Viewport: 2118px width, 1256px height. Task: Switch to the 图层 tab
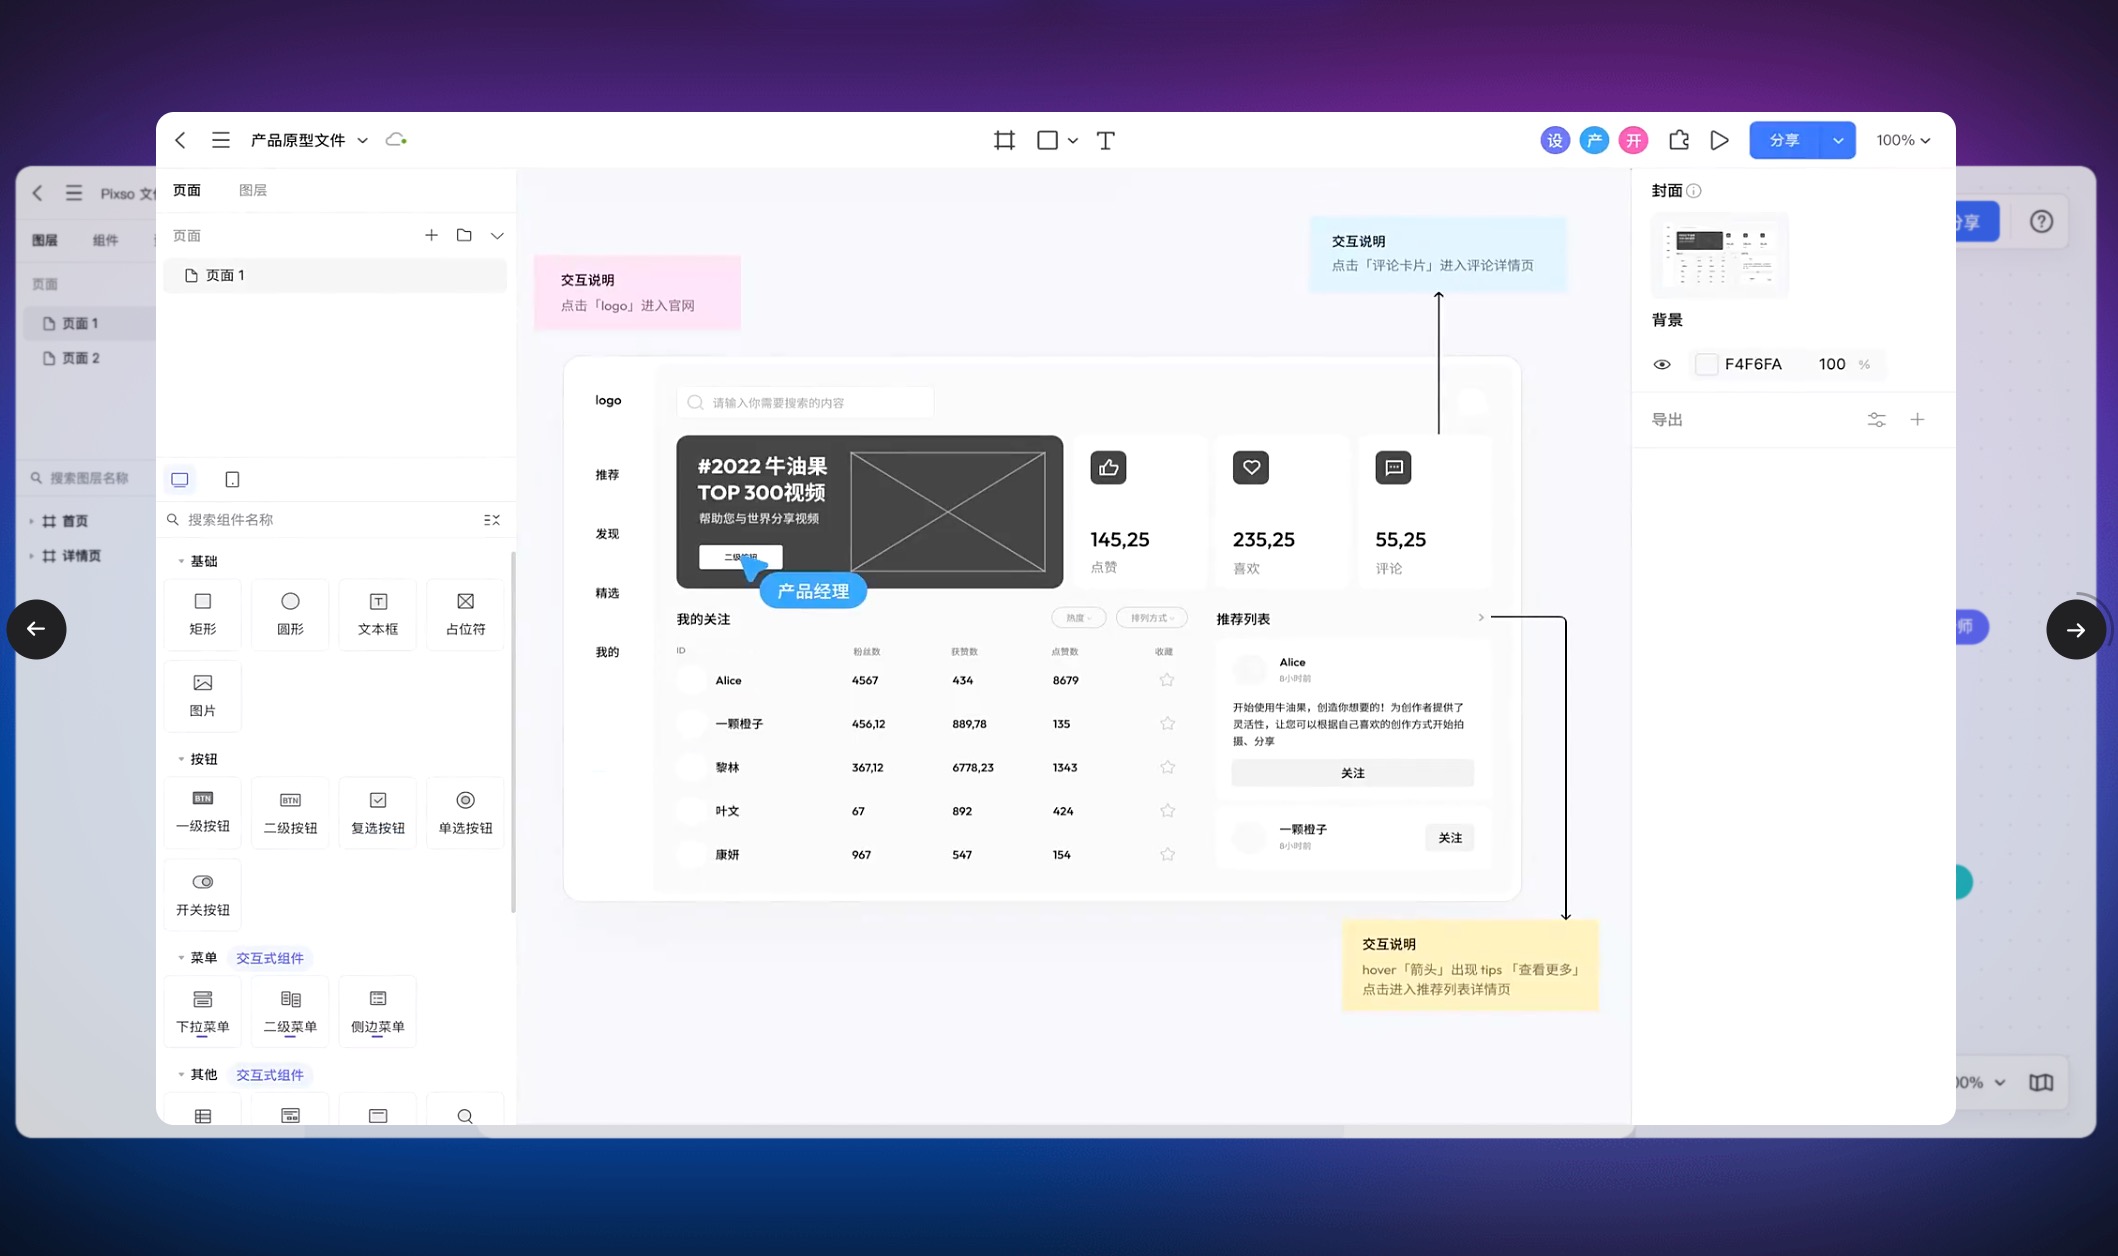coord(253,190)
